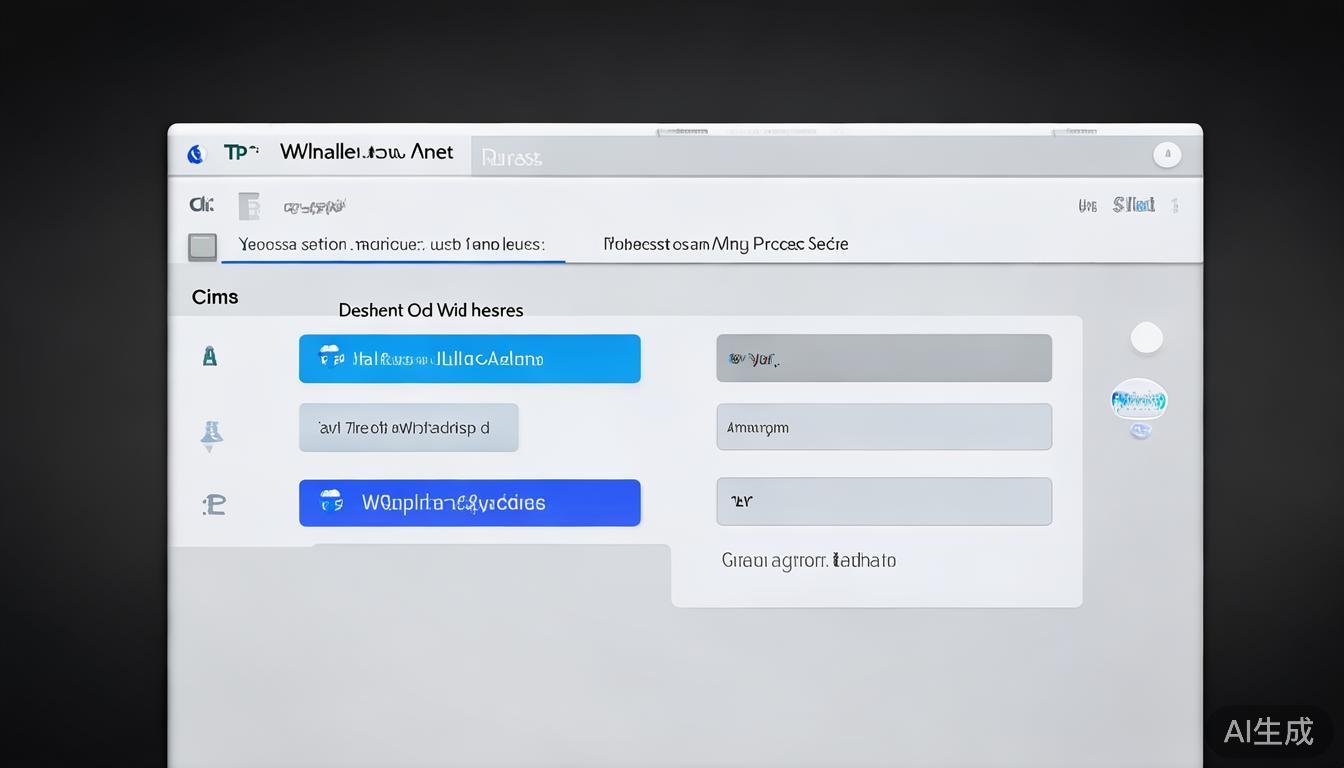Click the cloud icon on the light blue button

[331, 358]
